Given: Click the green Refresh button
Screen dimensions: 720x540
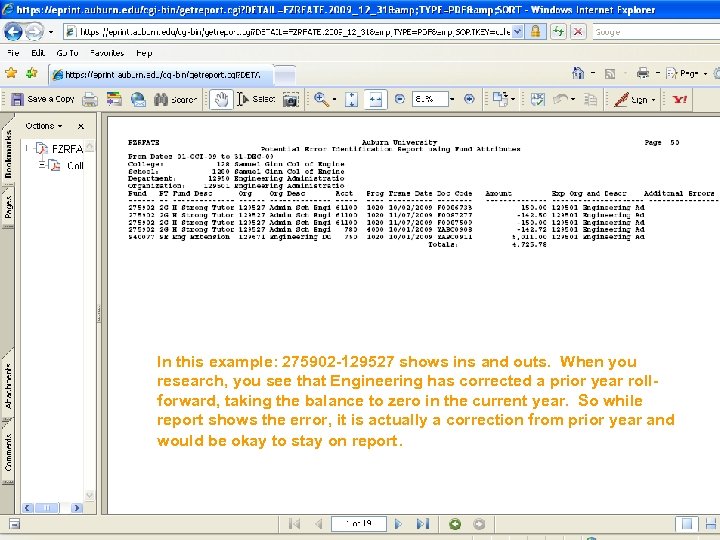Looking at the screenshot, I should [x=558, y=32].
